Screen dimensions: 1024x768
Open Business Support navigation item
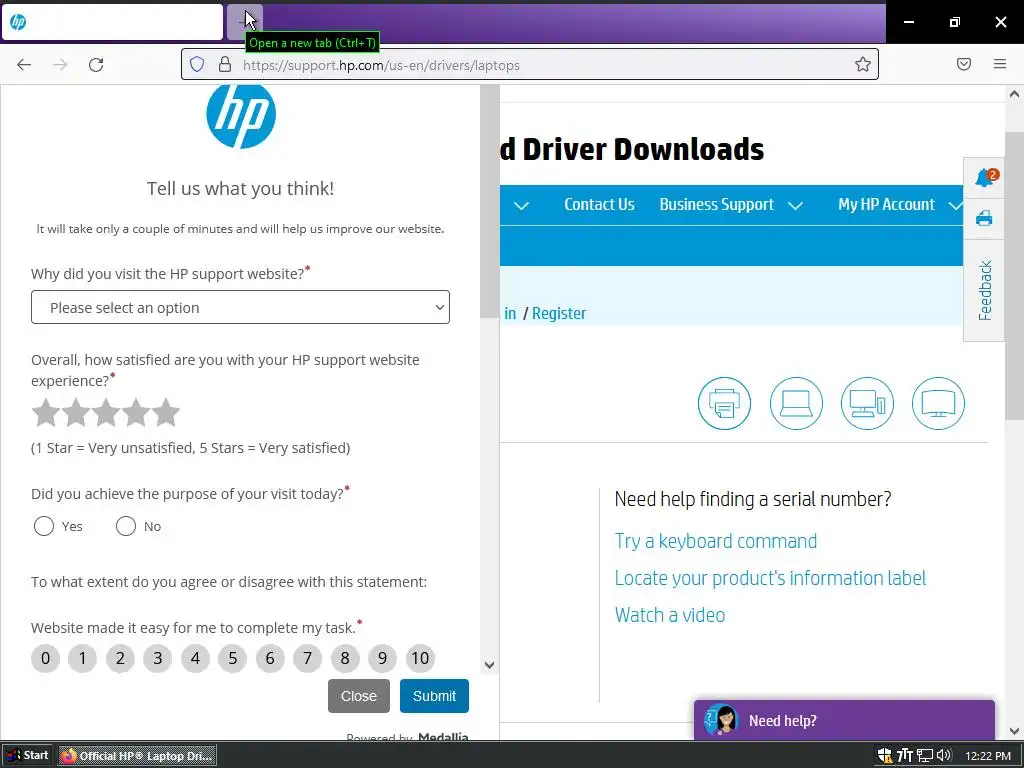click(x=716, y=204)
